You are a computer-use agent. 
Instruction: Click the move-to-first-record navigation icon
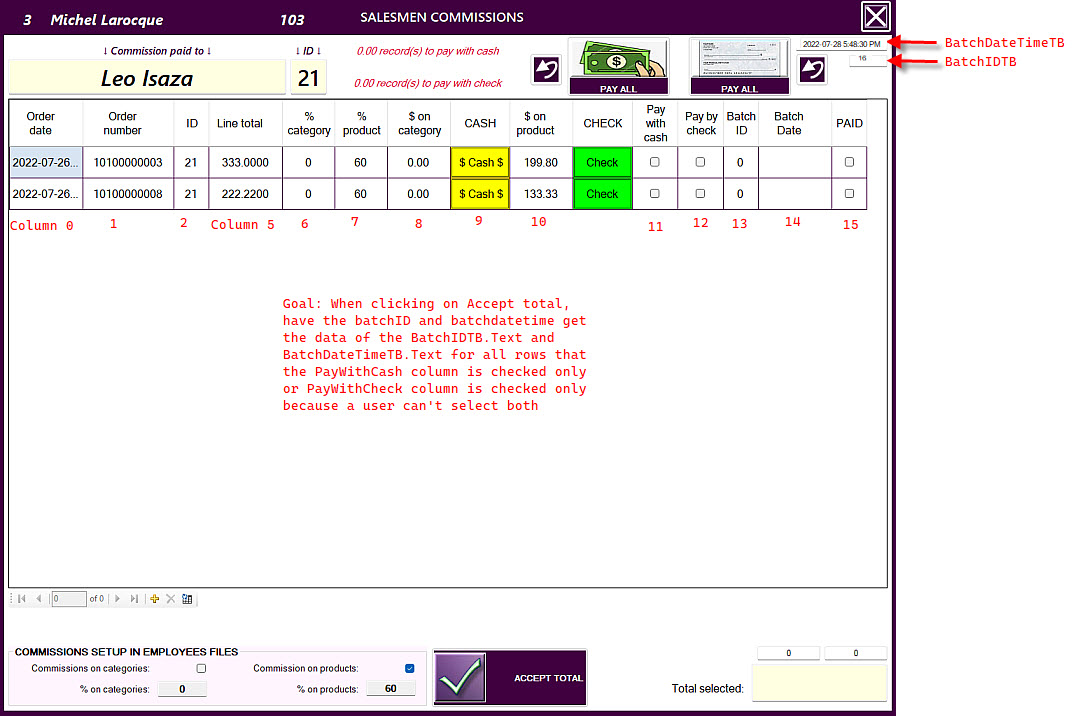(x=22, y=598)
